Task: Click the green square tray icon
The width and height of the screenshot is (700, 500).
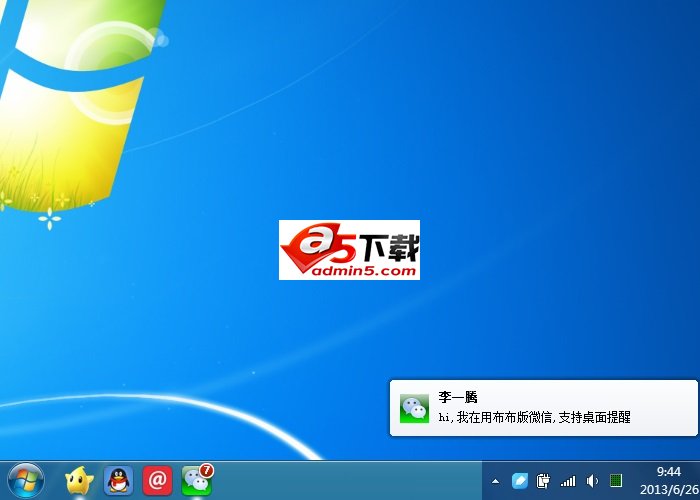Action: pos(616,481)
